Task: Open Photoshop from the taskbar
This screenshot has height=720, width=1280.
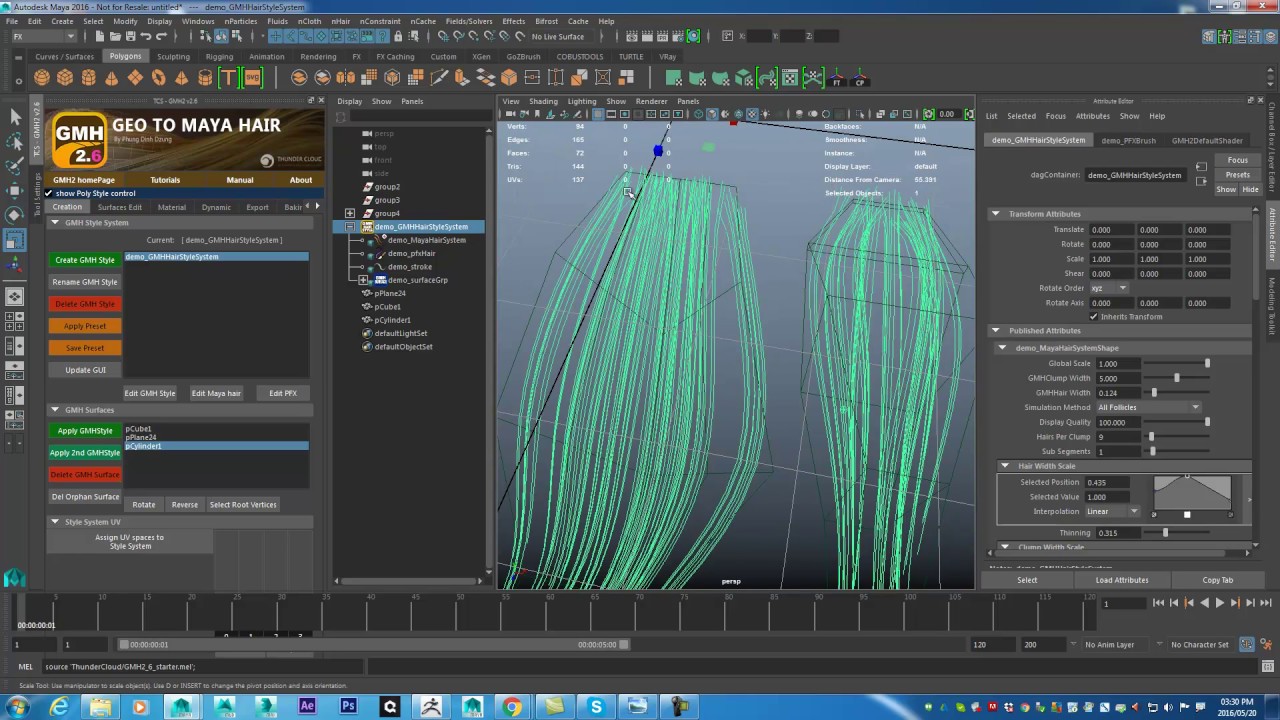Action: (x=348, y=707)
